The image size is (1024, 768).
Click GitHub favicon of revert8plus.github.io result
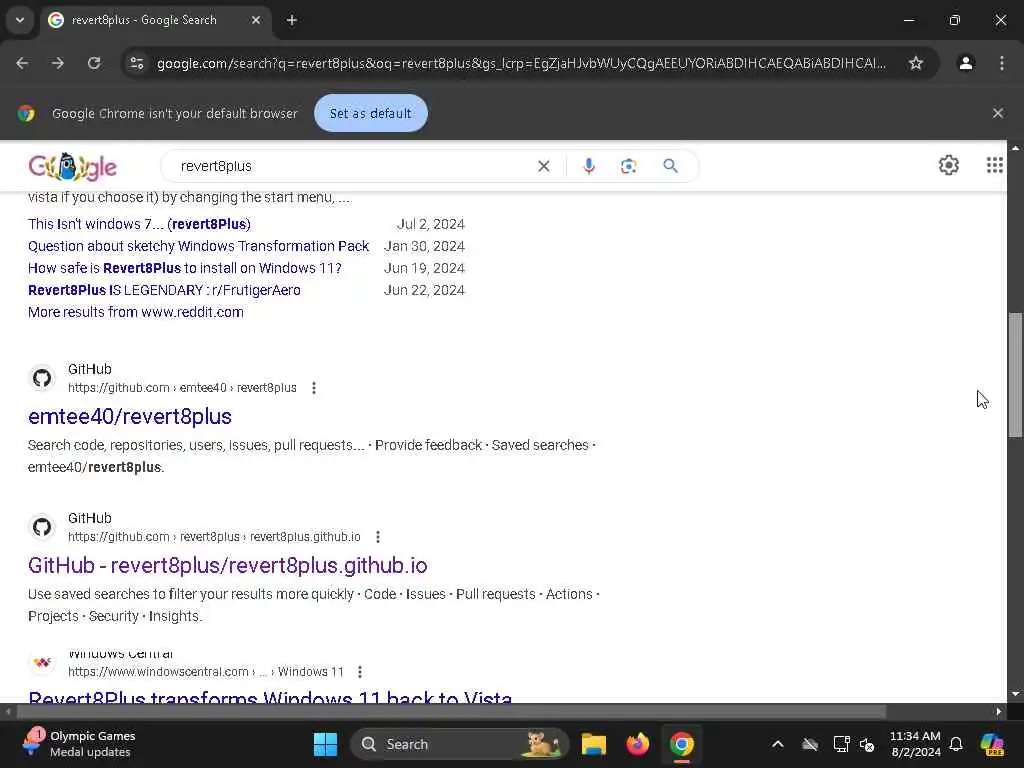(x=42, y=527)
